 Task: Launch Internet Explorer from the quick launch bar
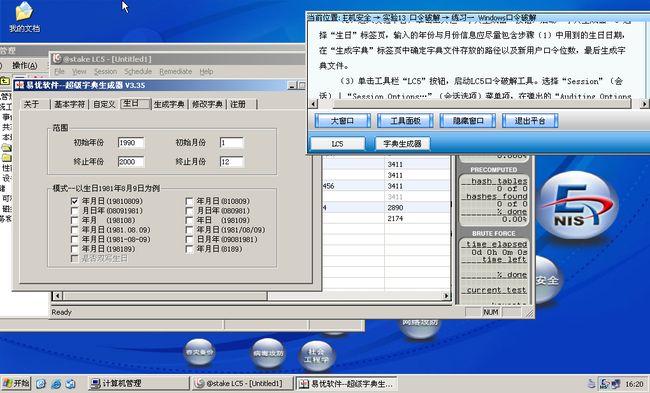coord(56,384)
